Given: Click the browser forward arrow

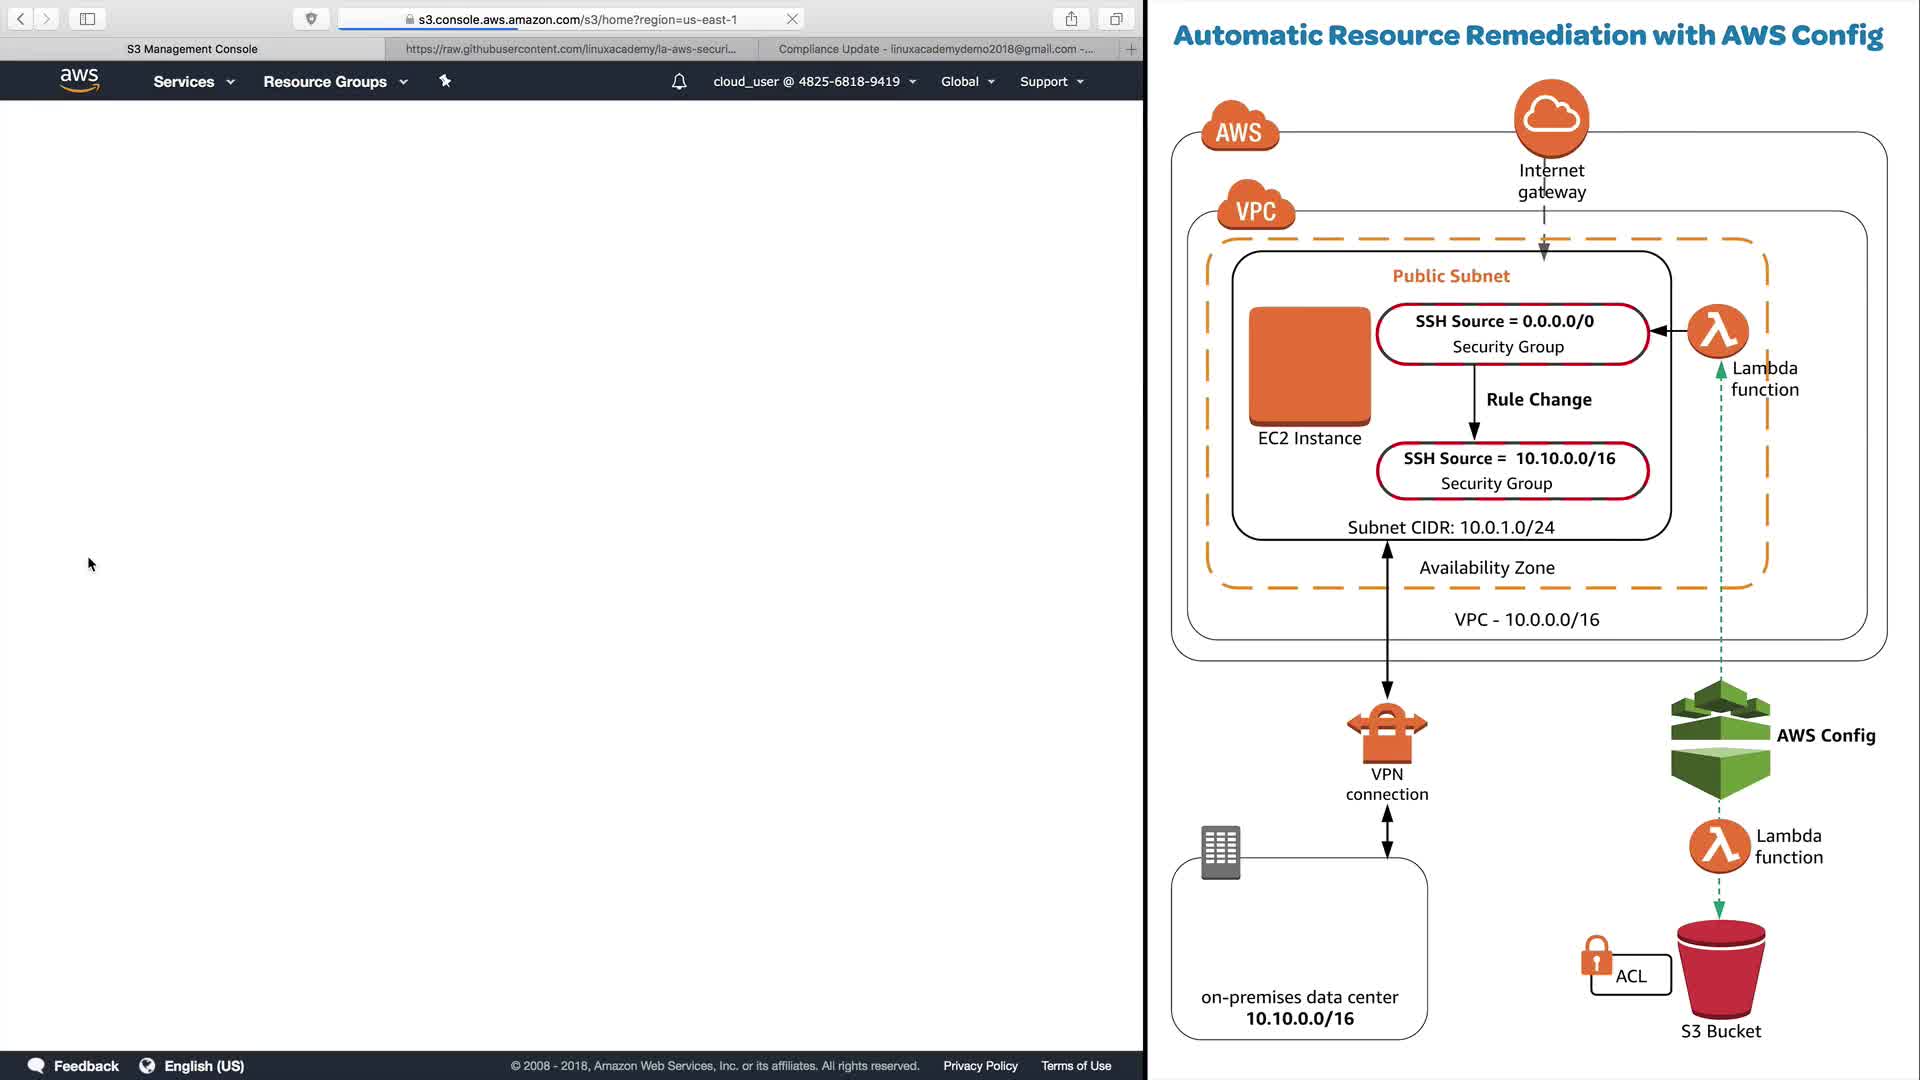Looking at the screenshot, I should pyautogui.click(x=46, y=19).
